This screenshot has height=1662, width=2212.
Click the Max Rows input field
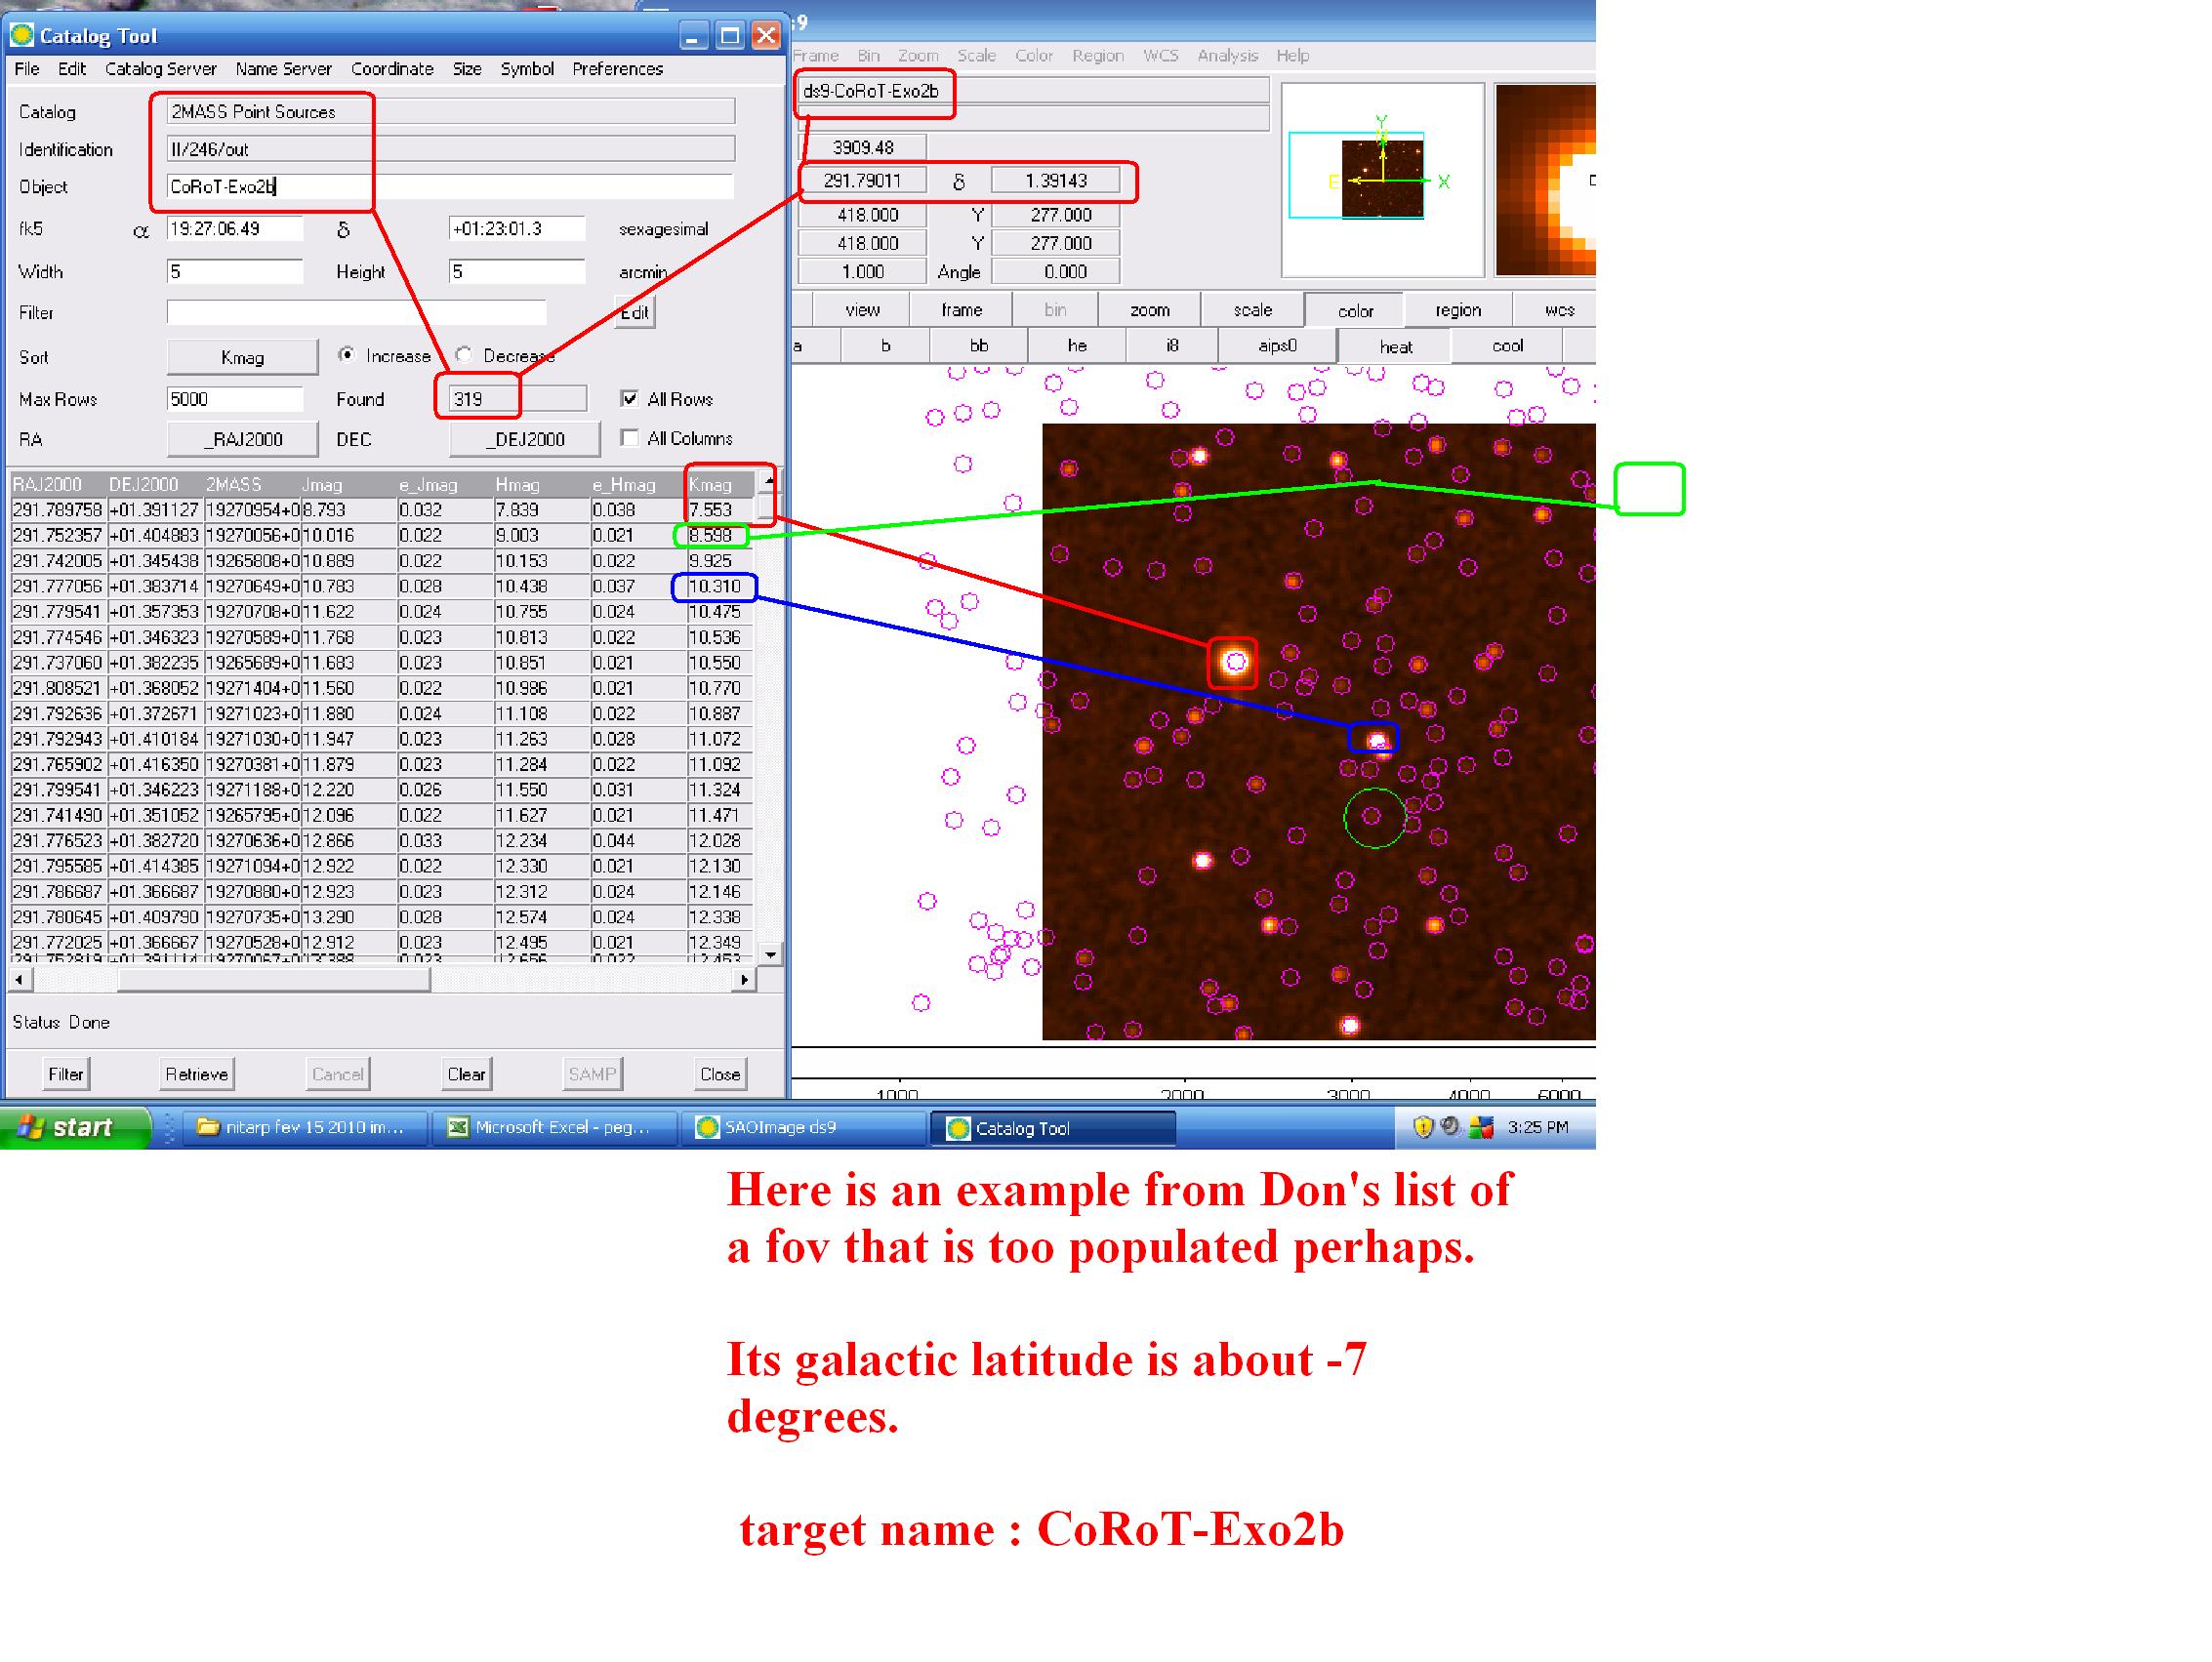click(235, 400)
